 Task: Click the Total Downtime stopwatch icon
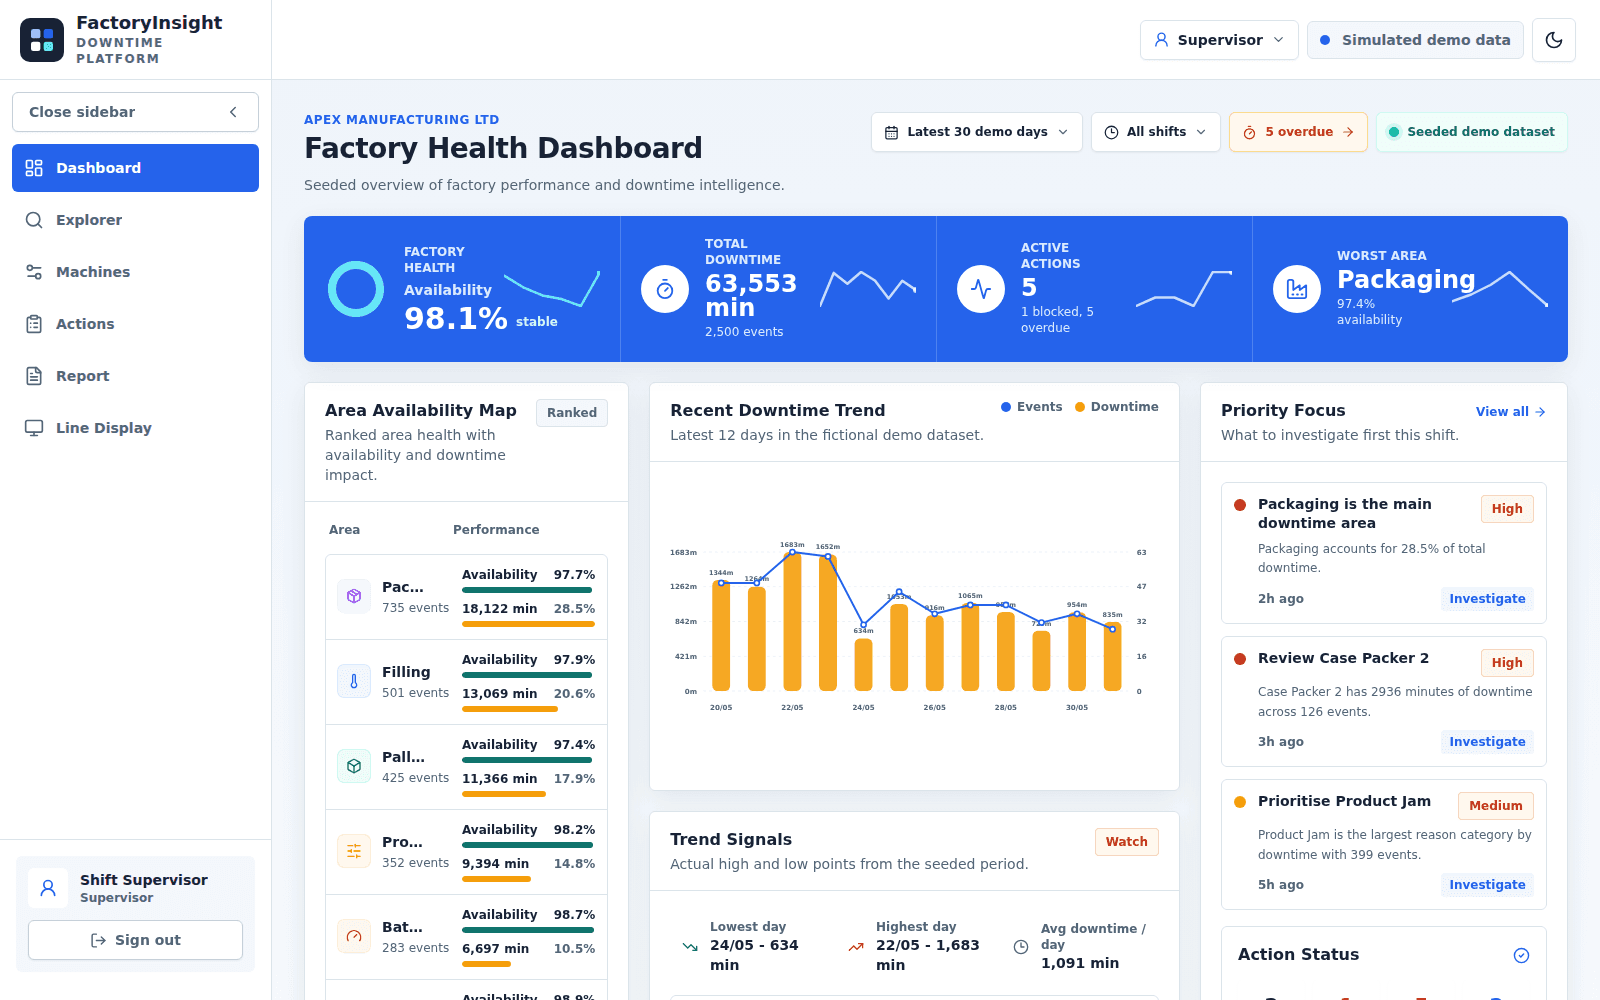665,289
